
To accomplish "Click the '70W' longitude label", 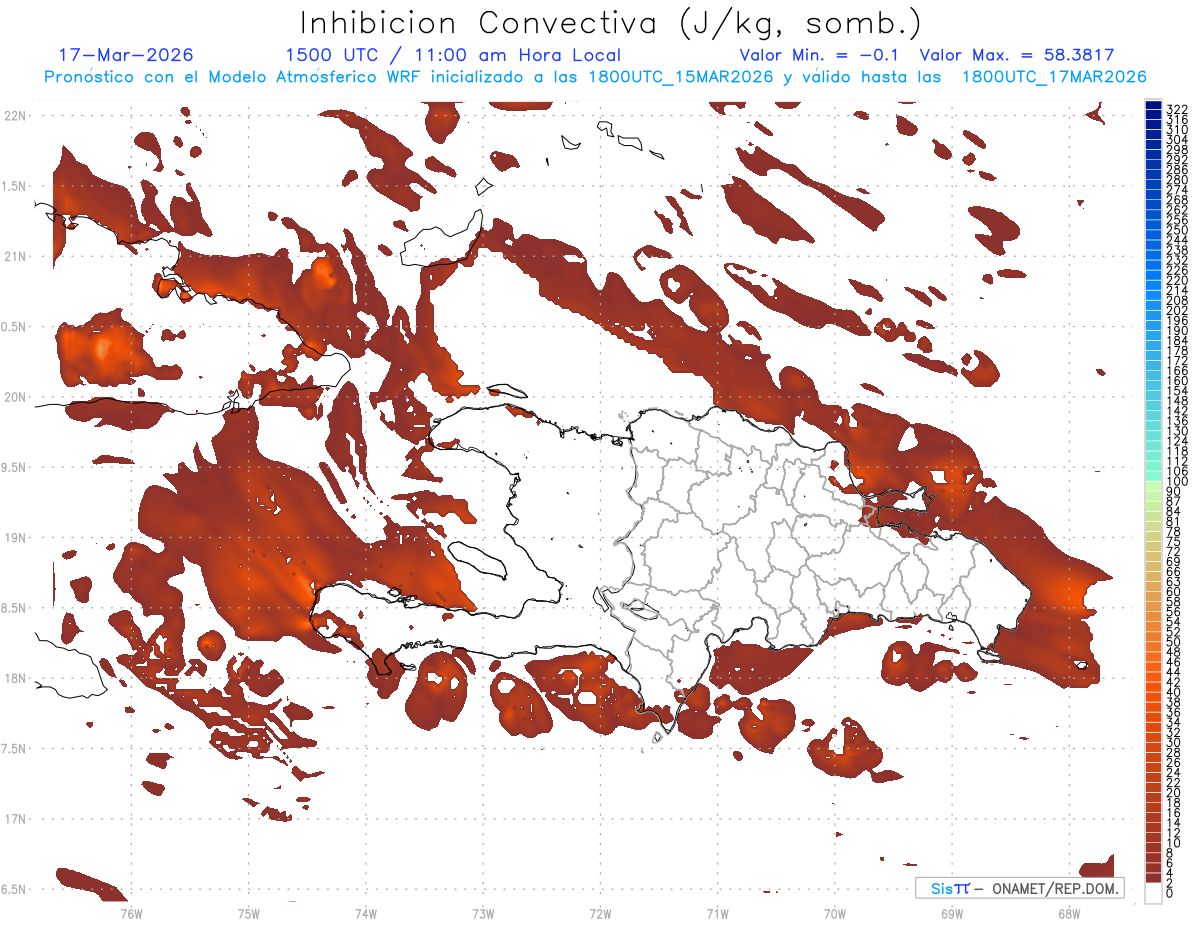I will click(835, 914).
